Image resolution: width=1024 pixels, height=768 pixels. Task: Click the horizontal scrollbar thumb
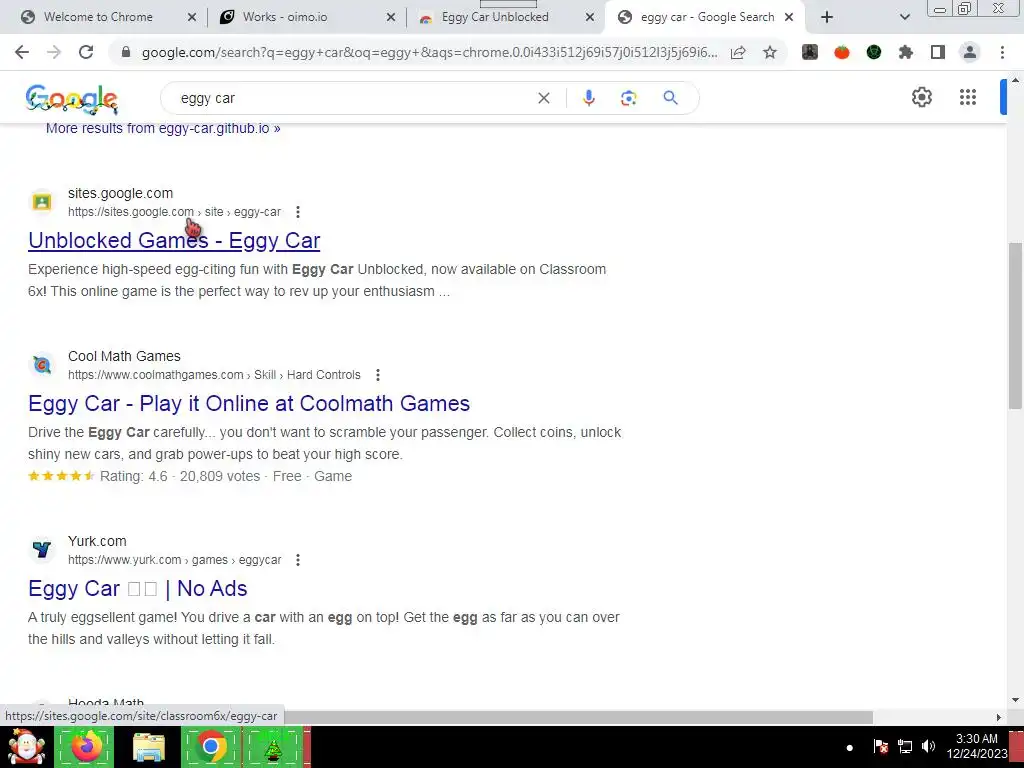(579, 717)
